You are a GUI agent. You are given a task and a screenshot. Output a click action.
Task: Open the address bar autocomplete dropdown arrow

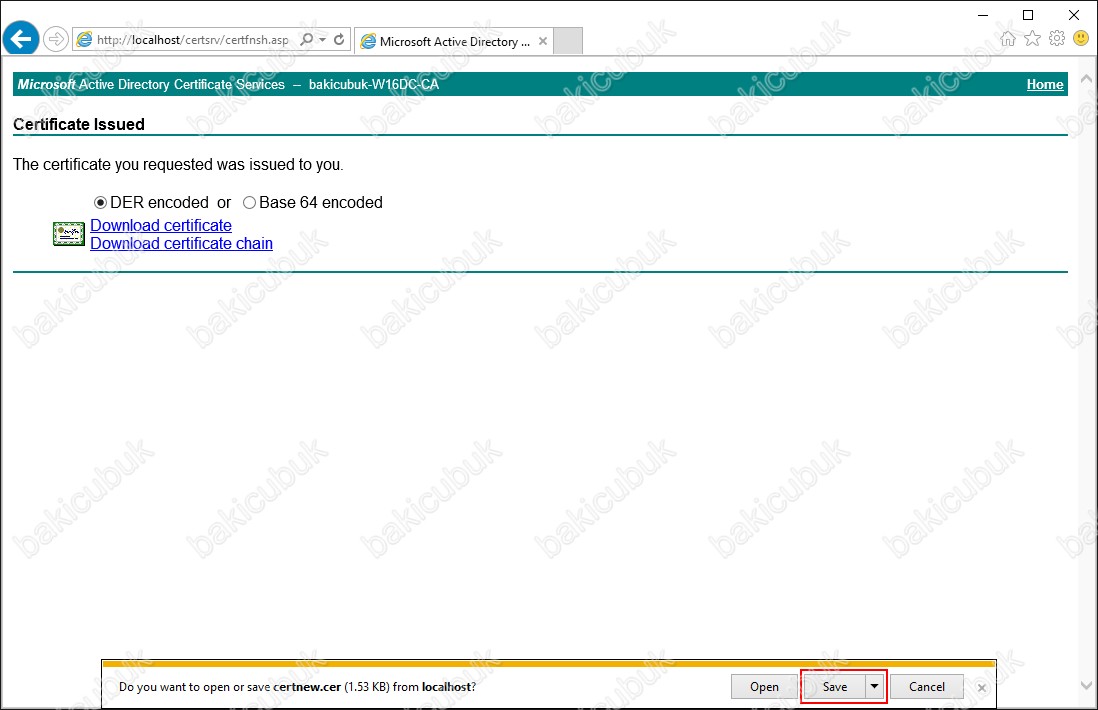click(323, 39)
